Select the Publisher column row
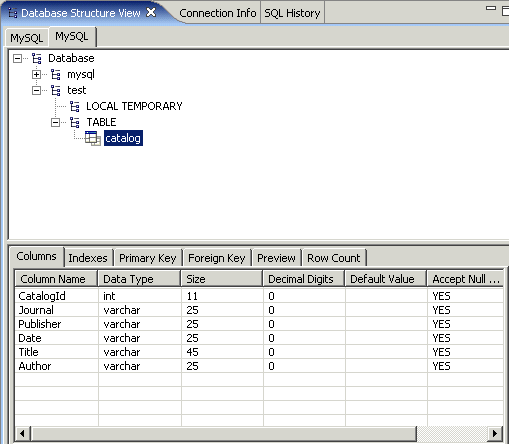Viewport: 509px width, 444px height. (259, 324)
